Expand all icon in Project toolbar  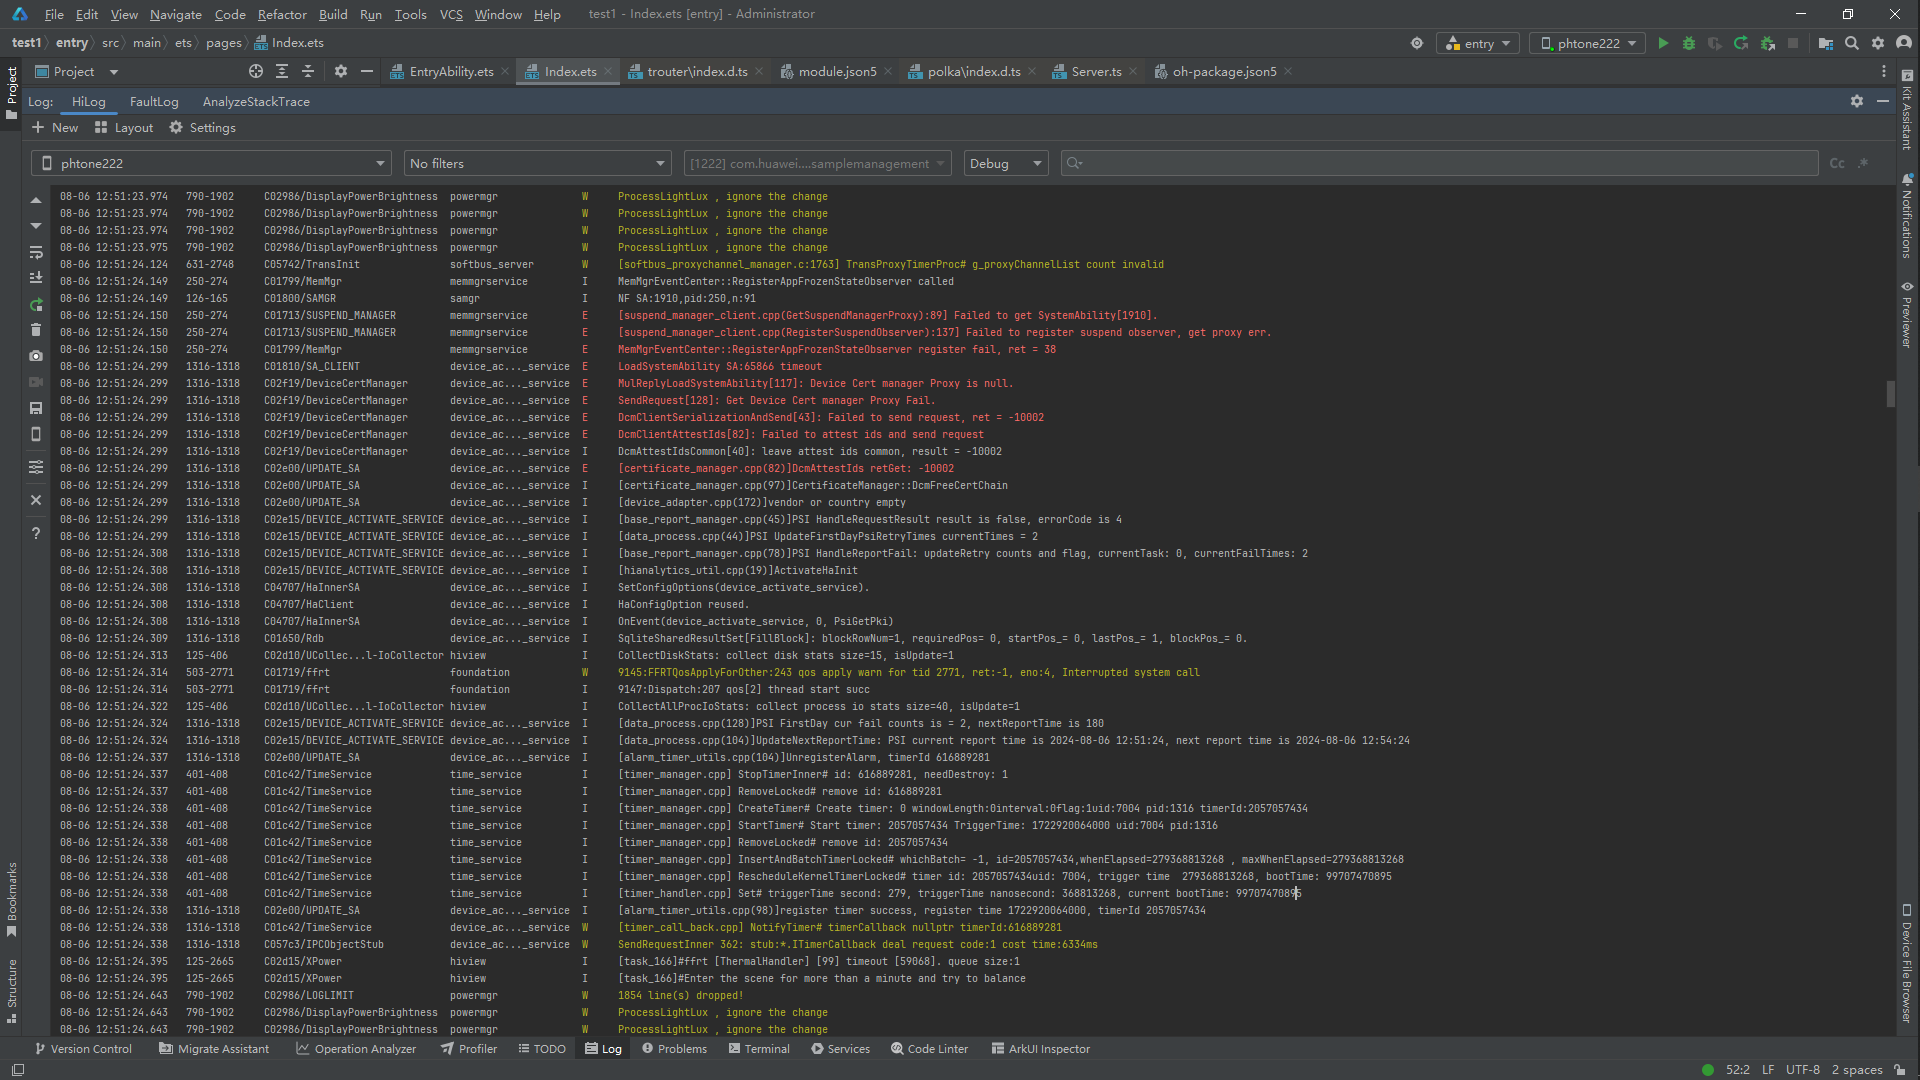tap(282, 71)
